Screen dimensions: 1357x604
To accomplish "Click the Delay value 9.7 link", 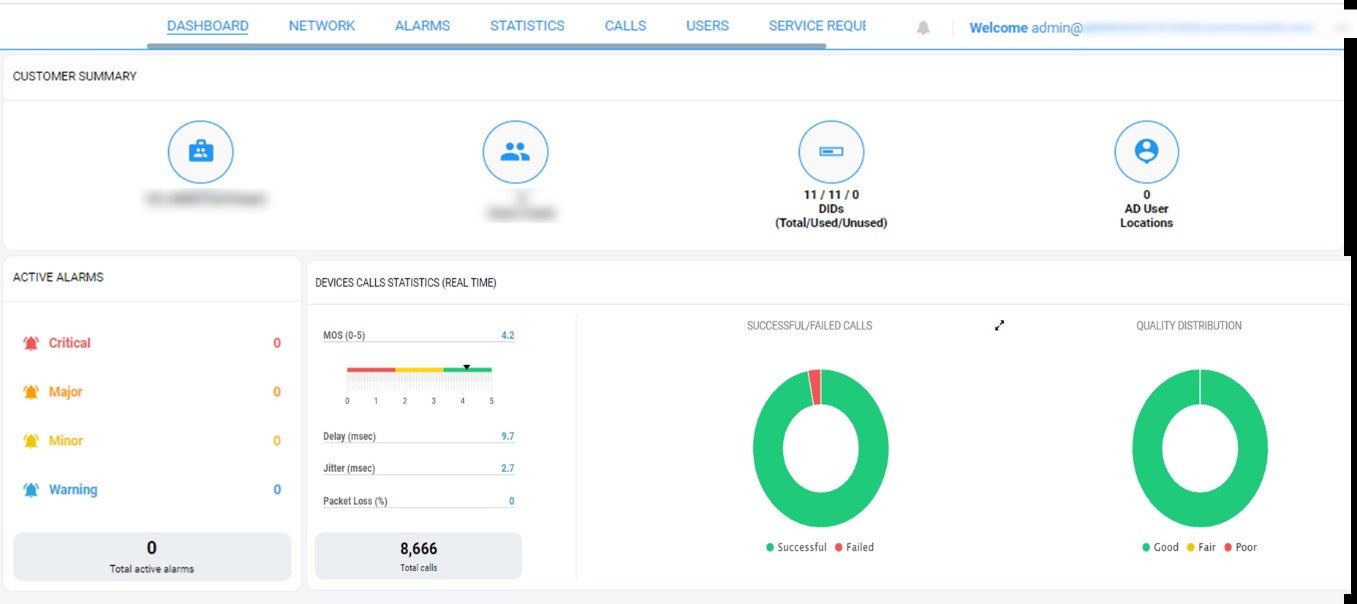I will 507,435.
